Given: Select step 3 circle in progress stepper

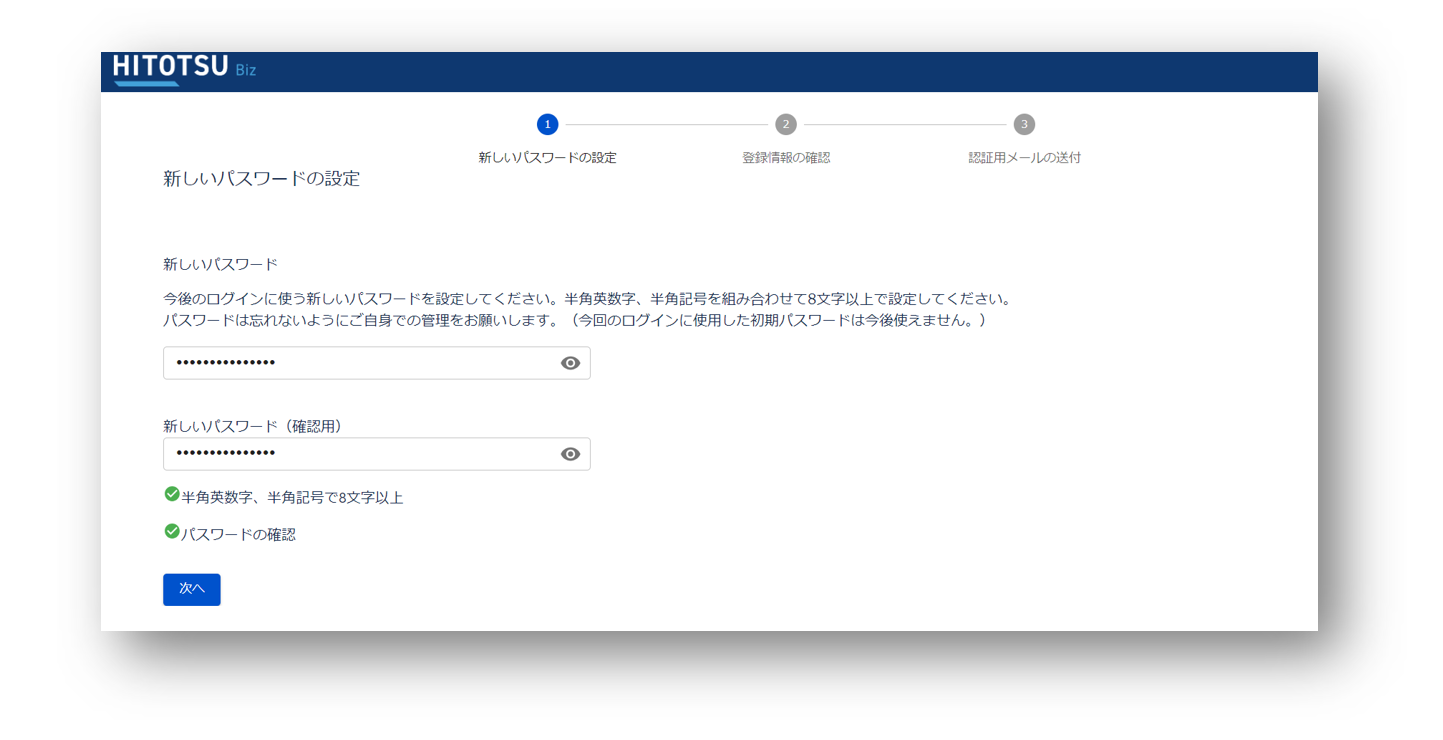Looking at the screenshot, I should (1024, 124).
